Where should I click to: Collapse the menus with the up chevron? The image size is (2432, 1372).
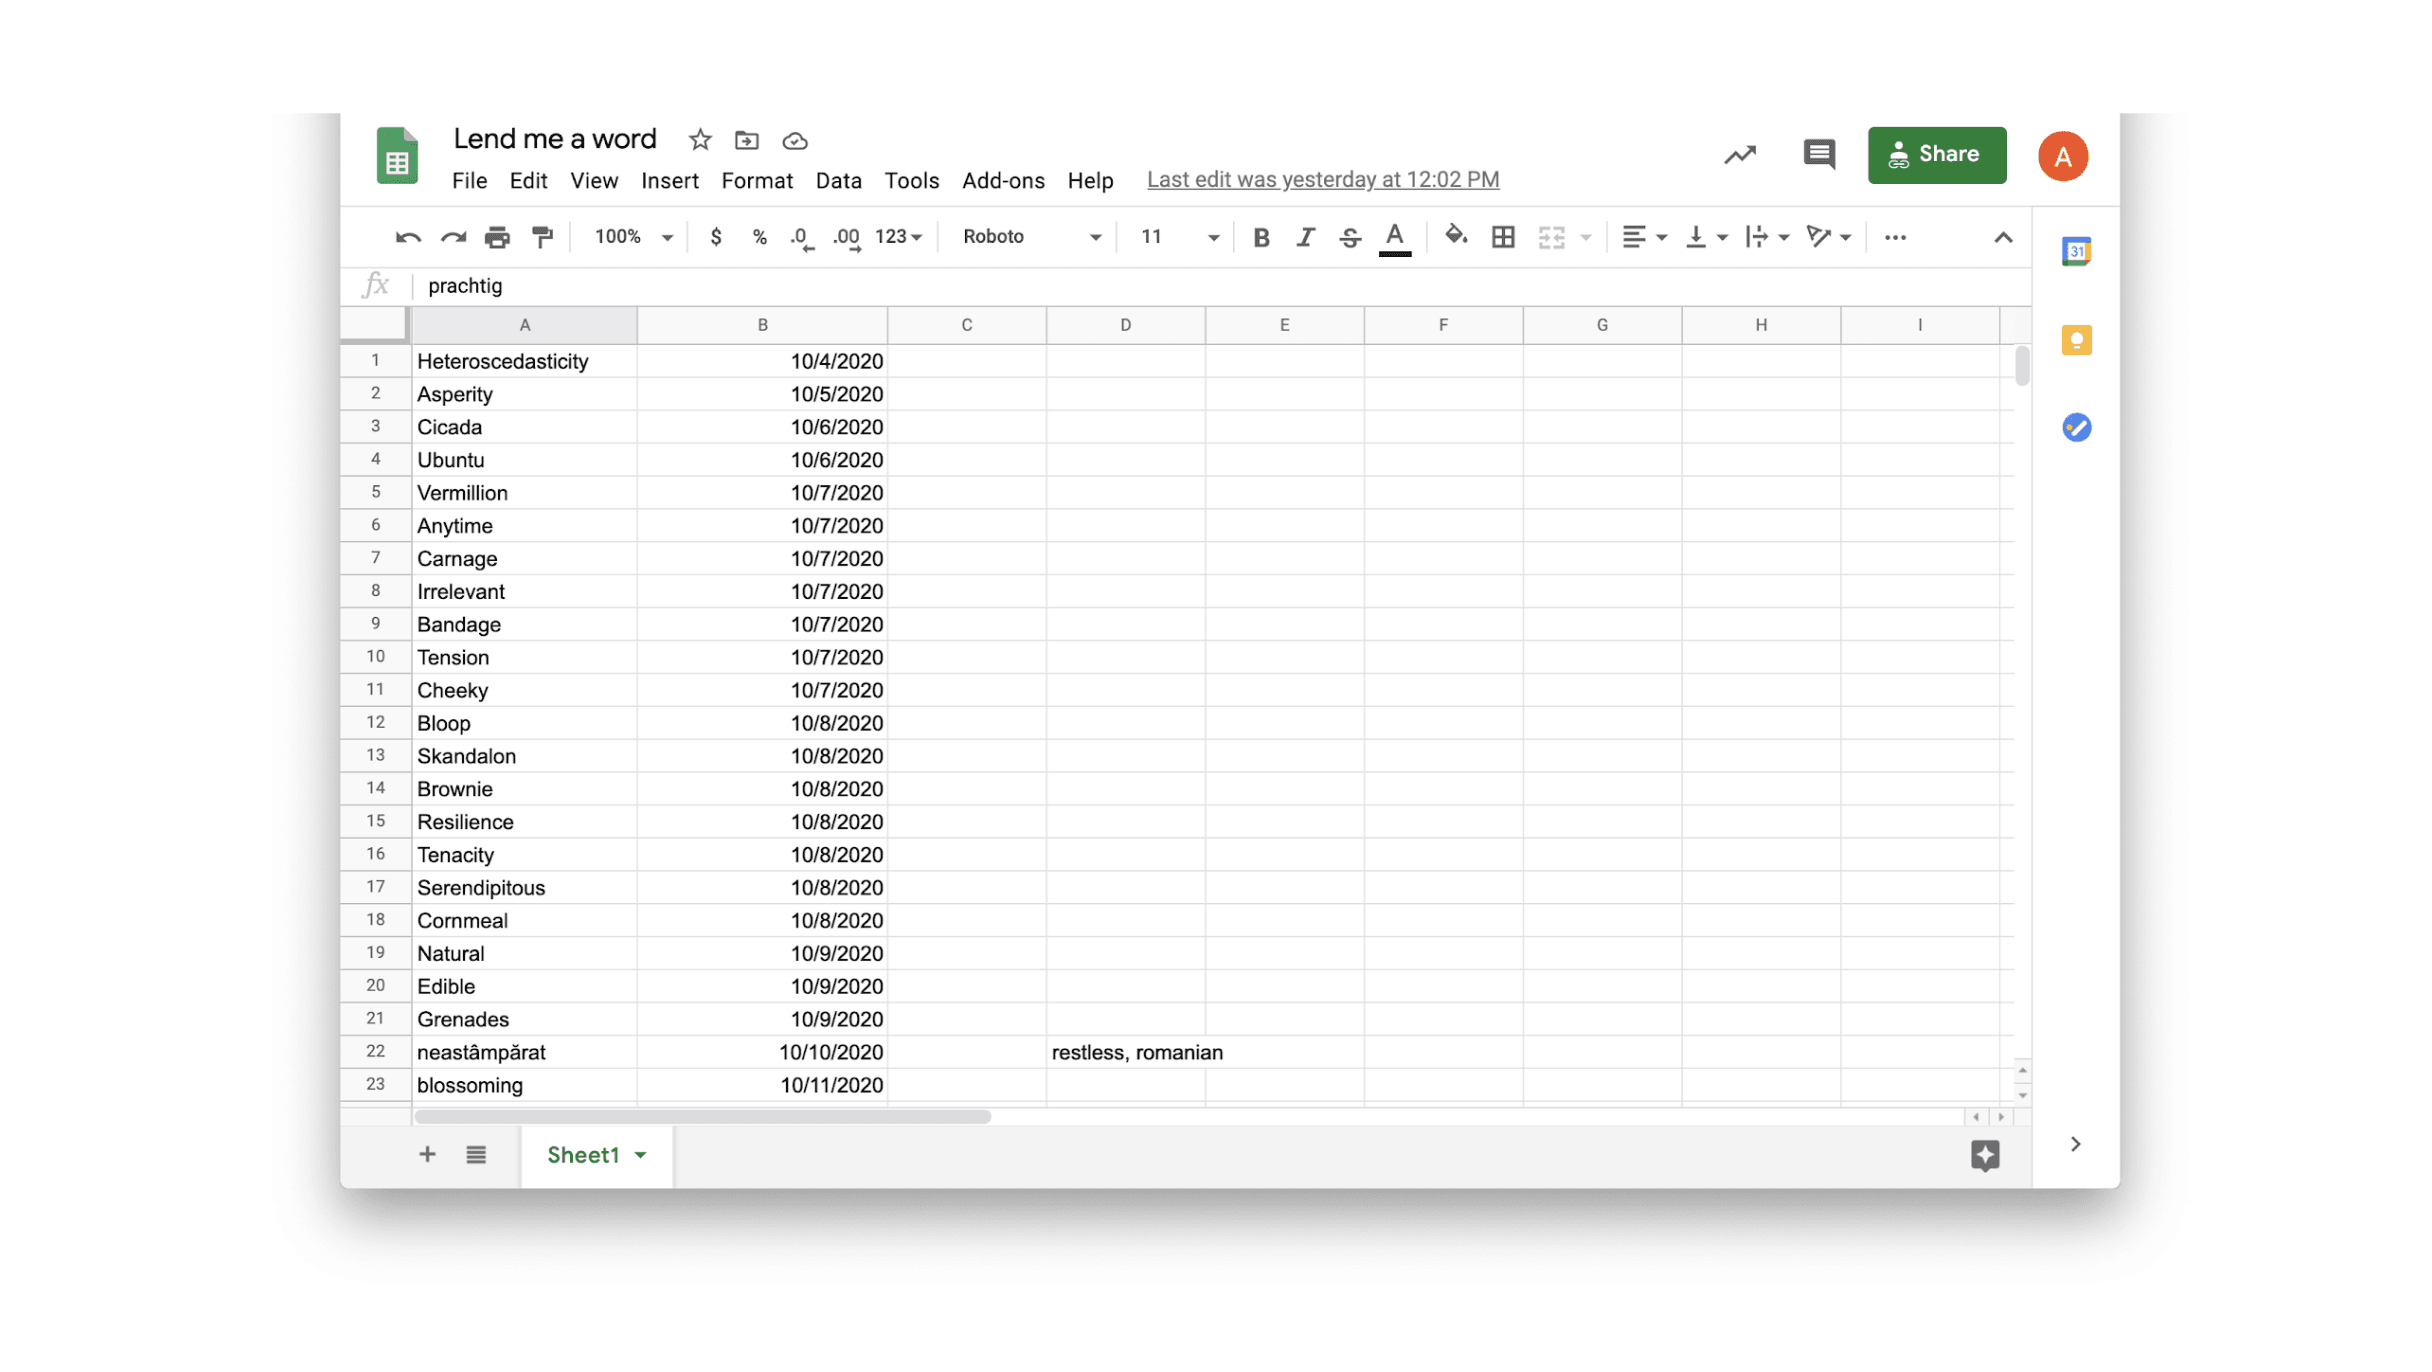click(2003, 238)
